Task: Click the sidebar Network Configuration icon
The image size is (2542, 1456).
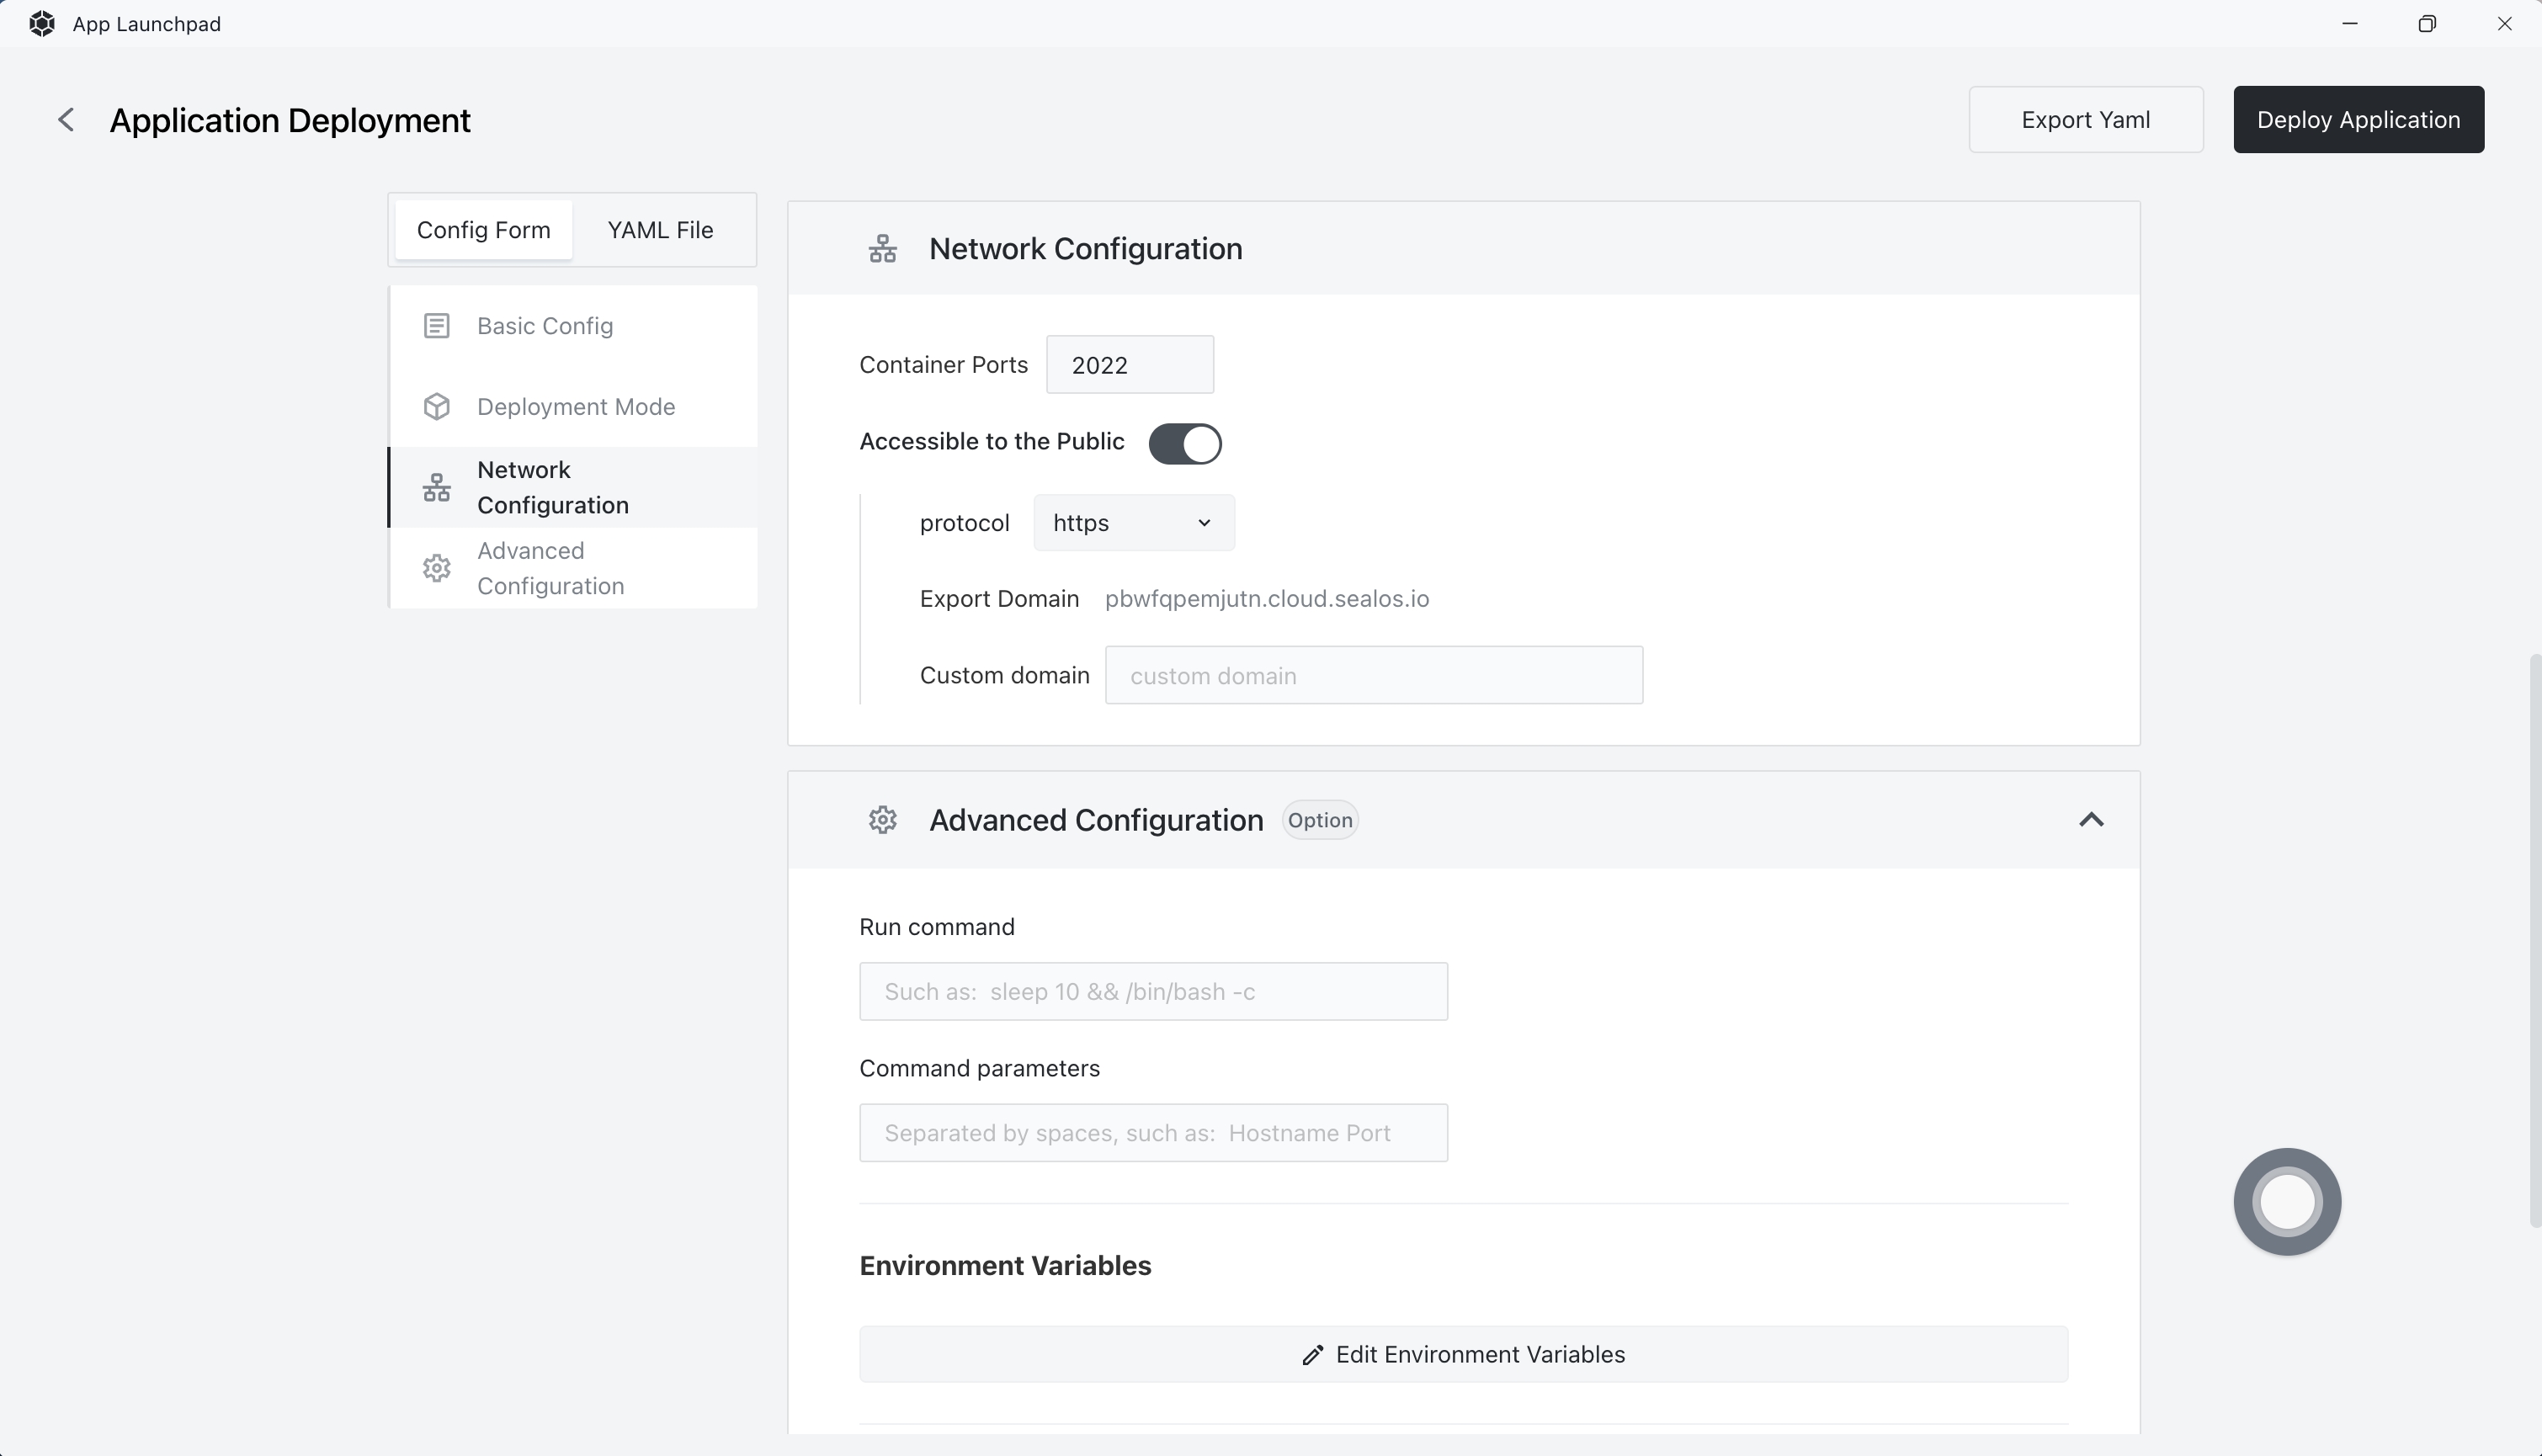Action: [x=436, y=488]
